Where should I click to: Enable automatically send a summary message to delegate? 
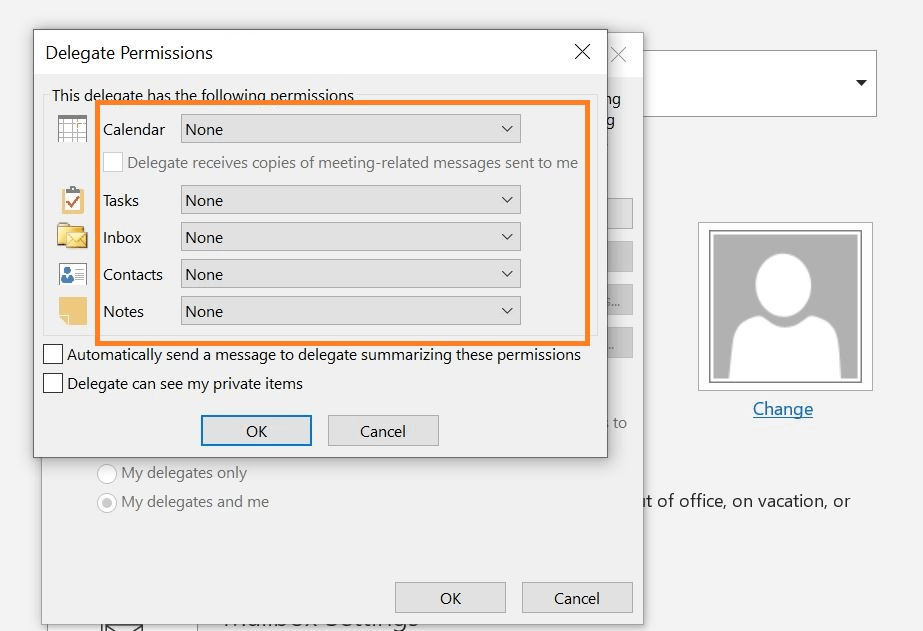click(x=52, y=353)
